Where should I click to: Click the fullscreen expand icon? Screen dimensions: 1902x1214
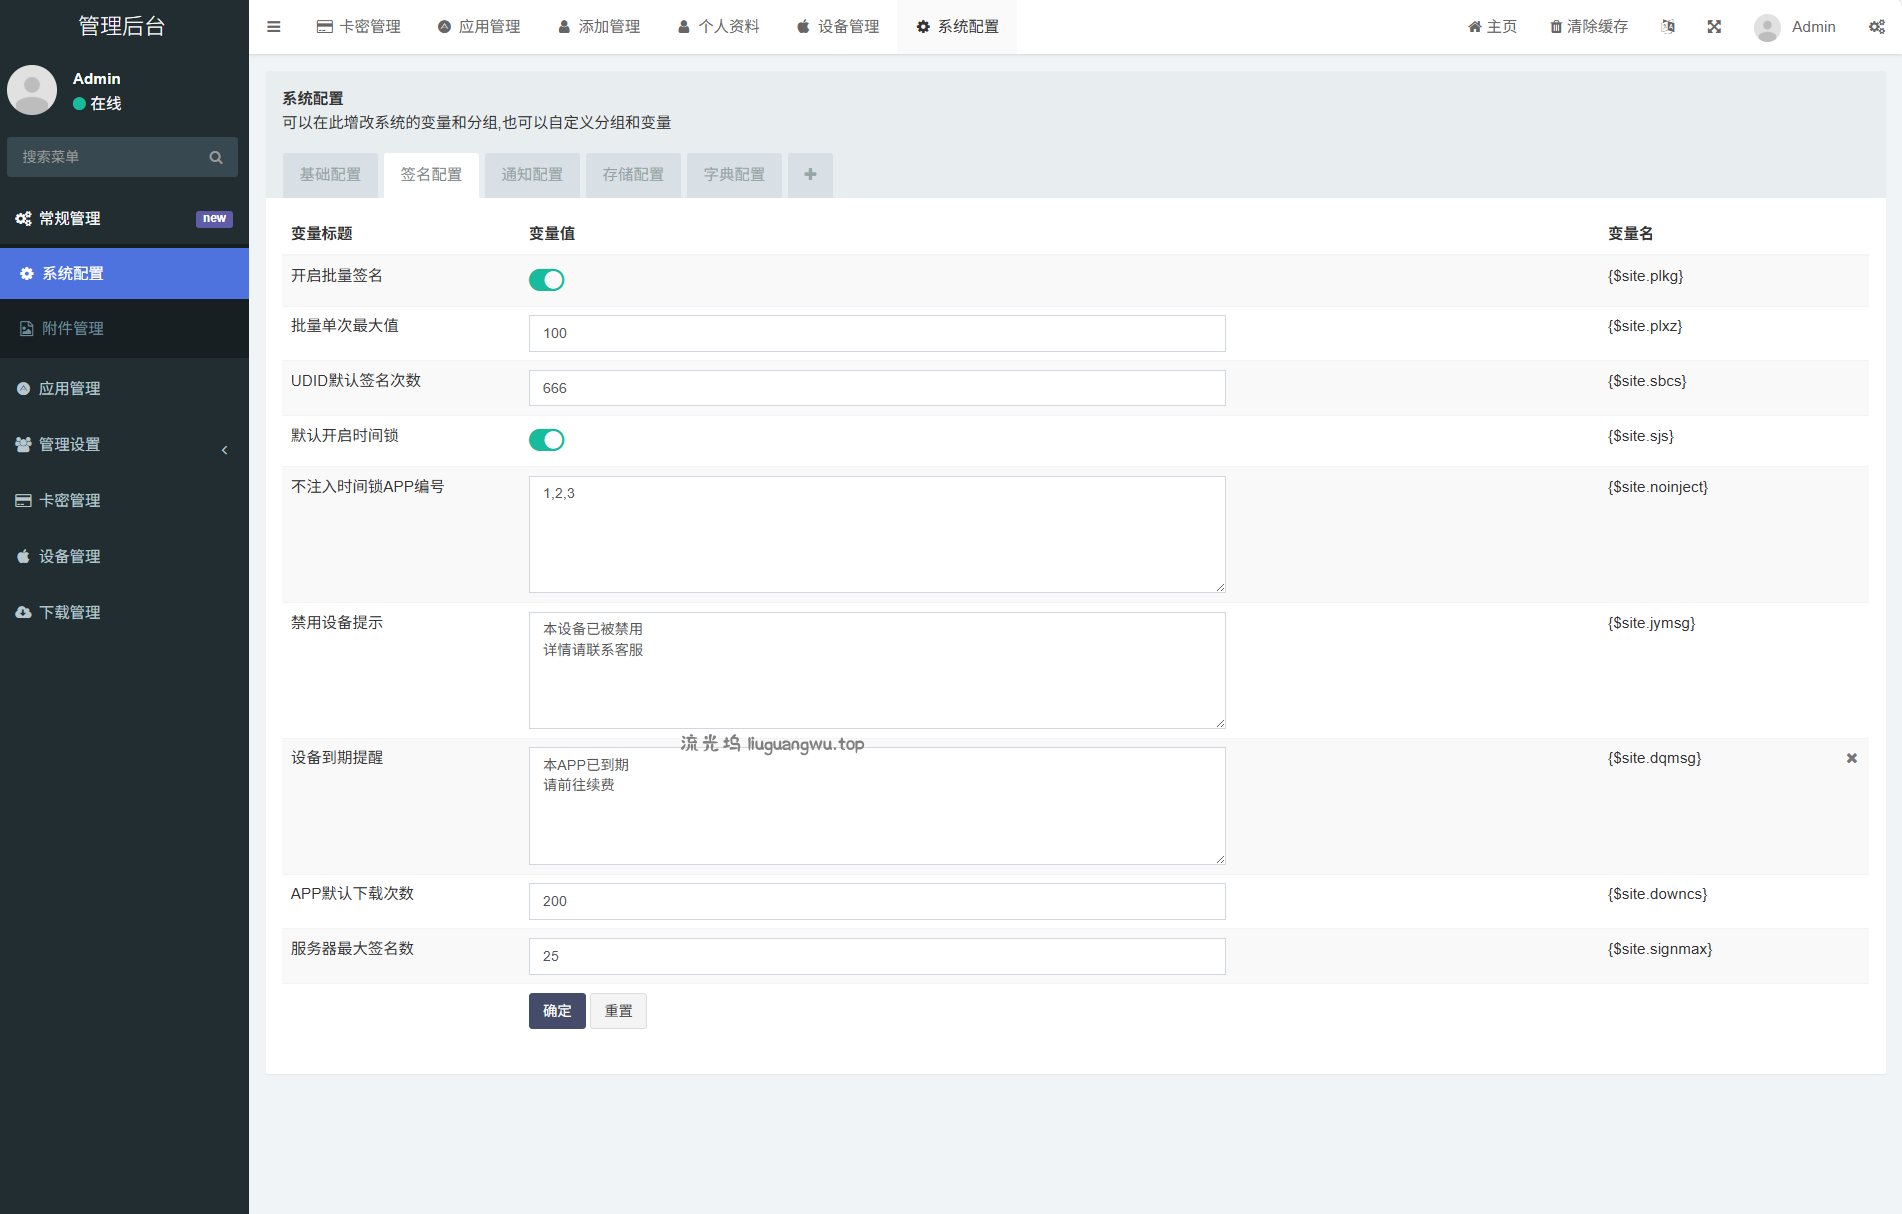1714,27
